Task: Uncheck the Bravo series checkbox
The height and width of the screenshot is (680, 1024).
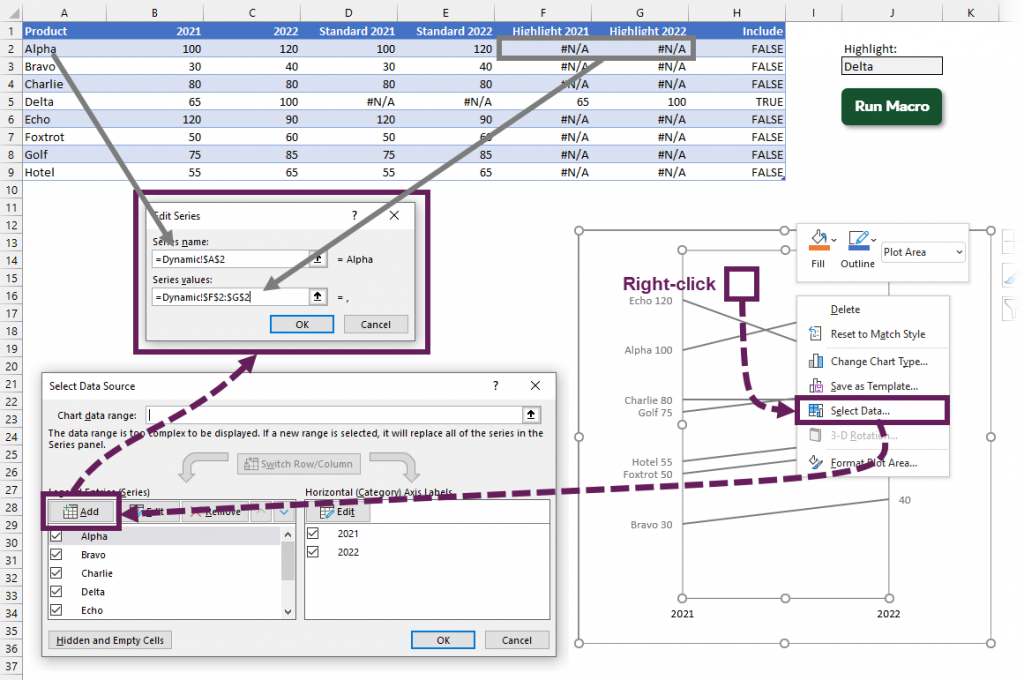Action: click(x=55, y=554)
